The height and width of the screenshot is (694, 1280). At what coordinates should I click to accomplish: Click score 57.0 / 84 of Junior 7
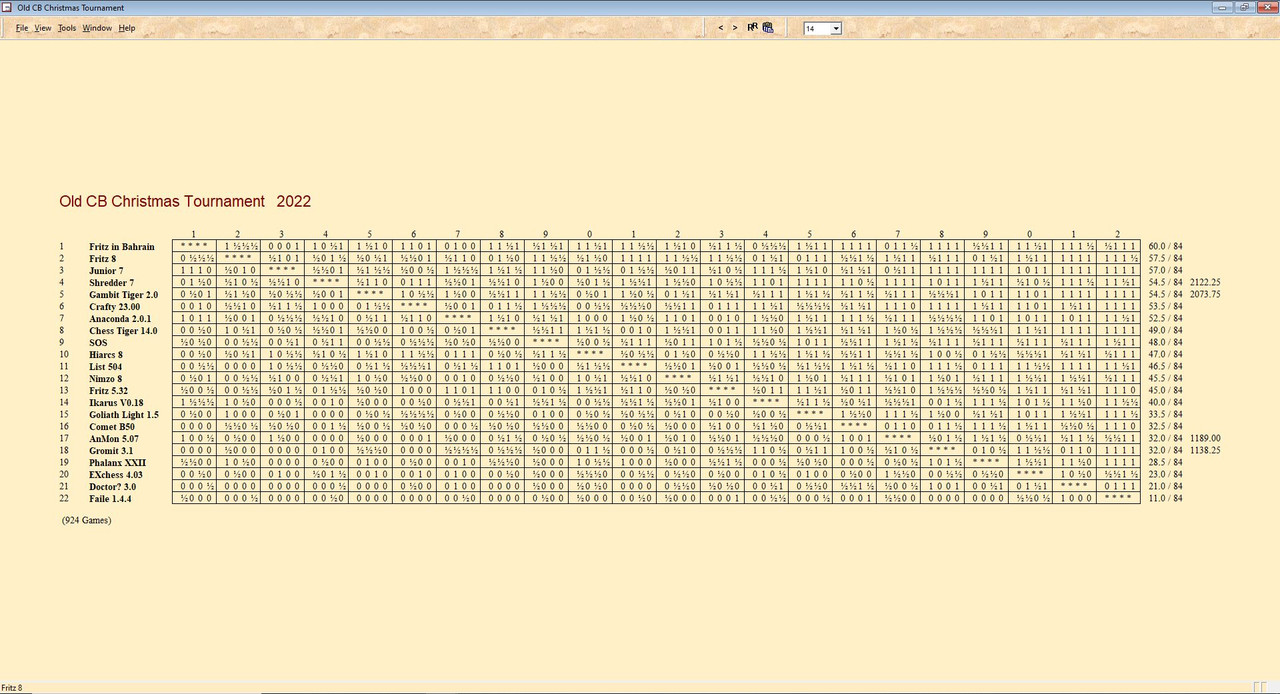pyautogui.click(x=1165, y=271)
